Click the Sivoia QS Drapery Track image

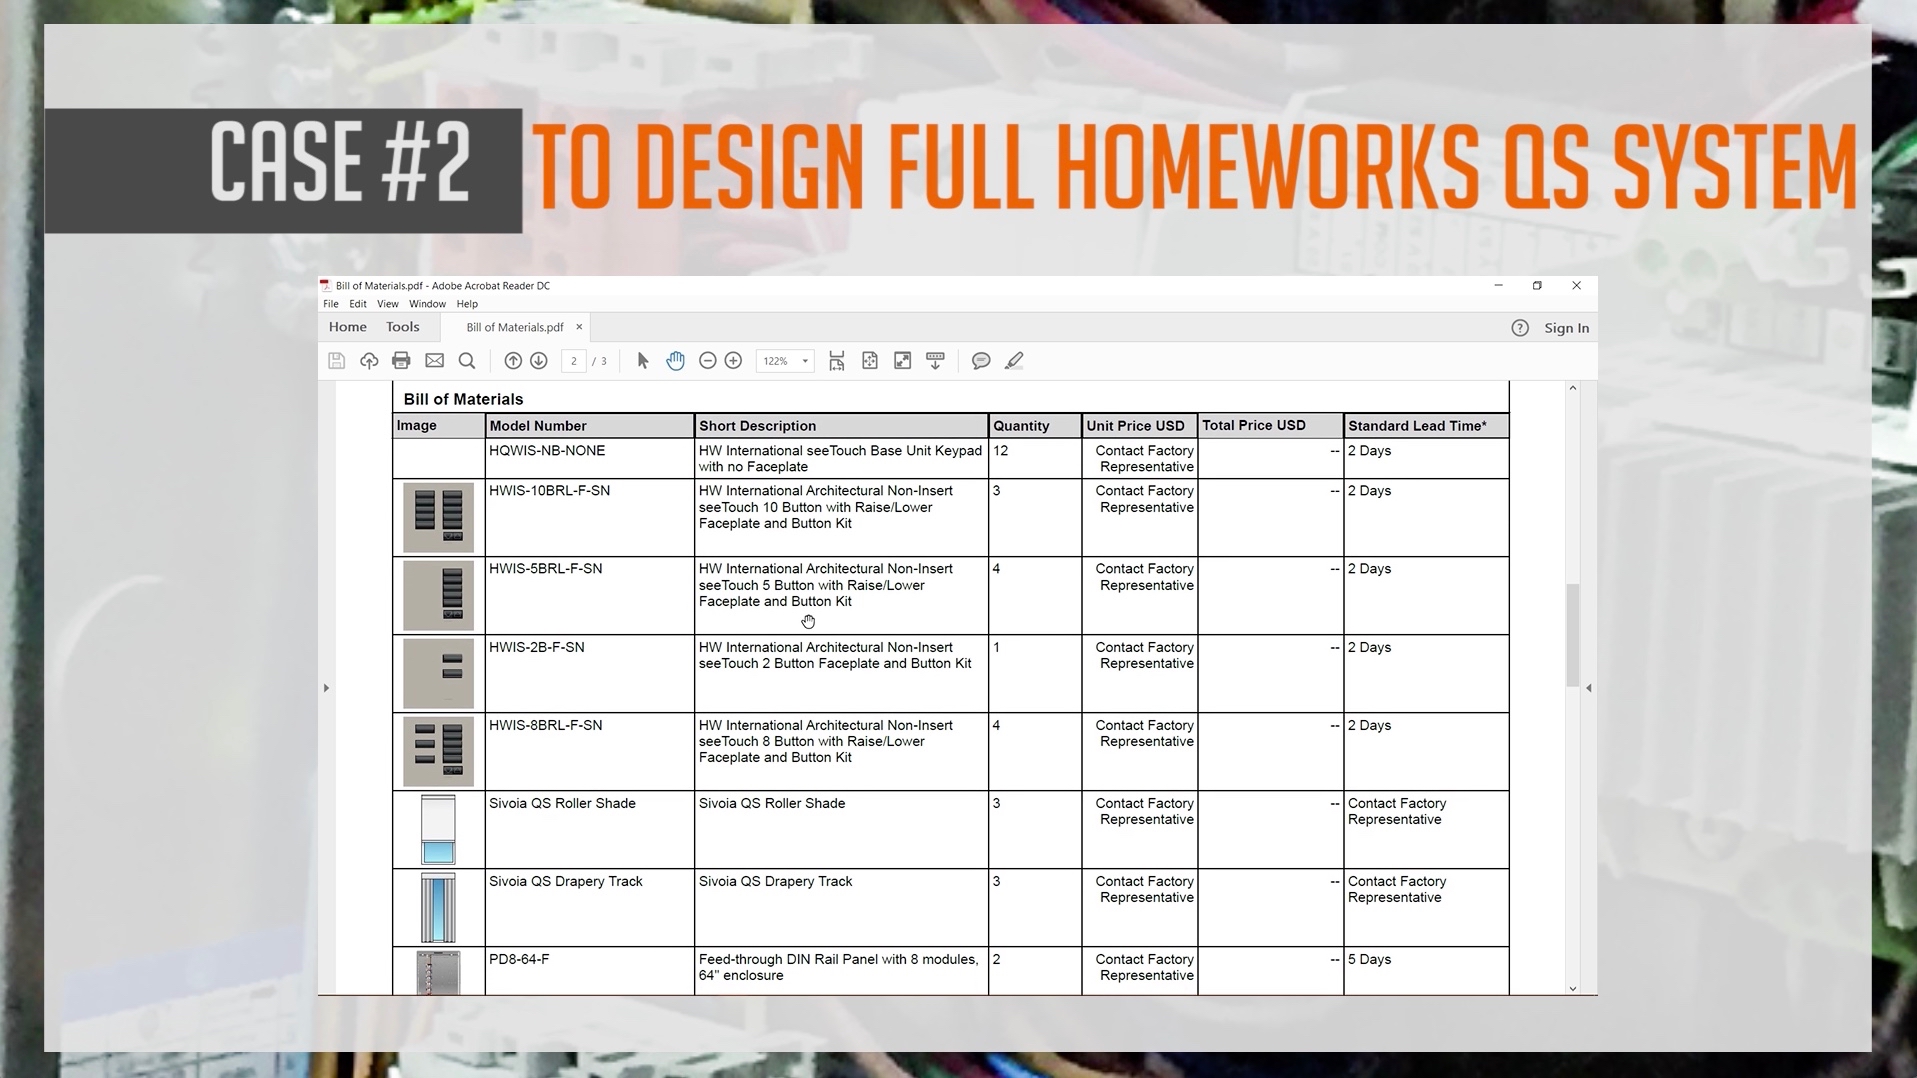click(x=438, y=908)
